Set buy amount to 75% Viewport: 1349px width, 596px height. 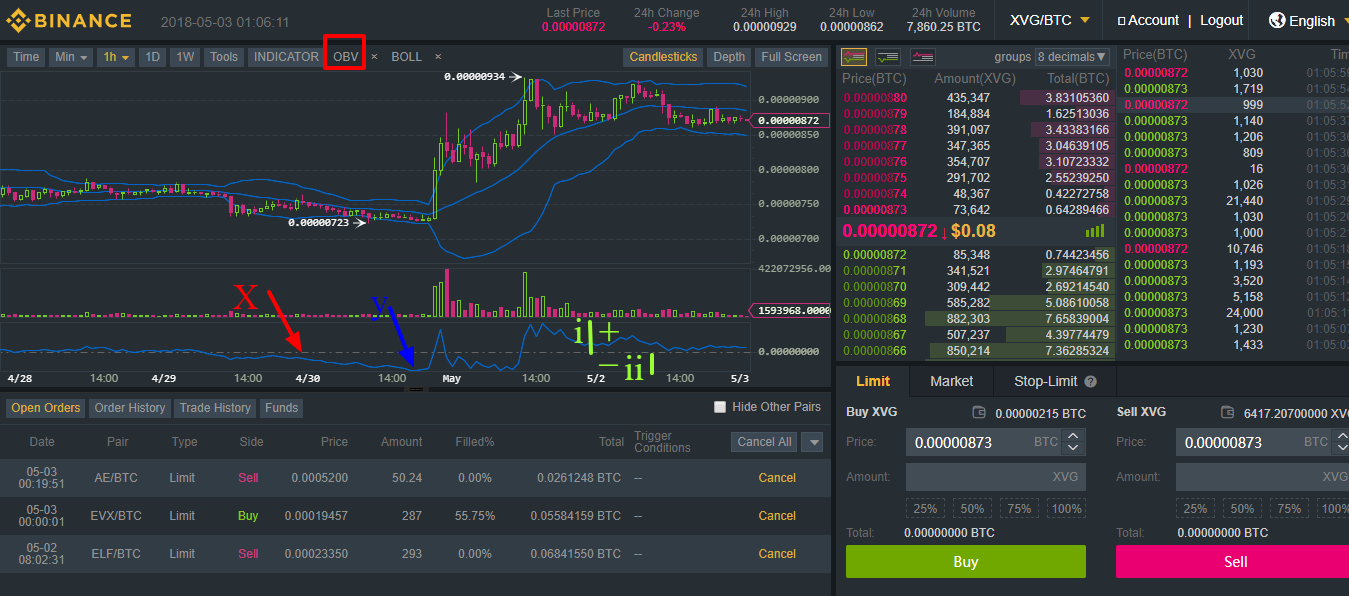pyautogui.click(x=1019, y=508)
